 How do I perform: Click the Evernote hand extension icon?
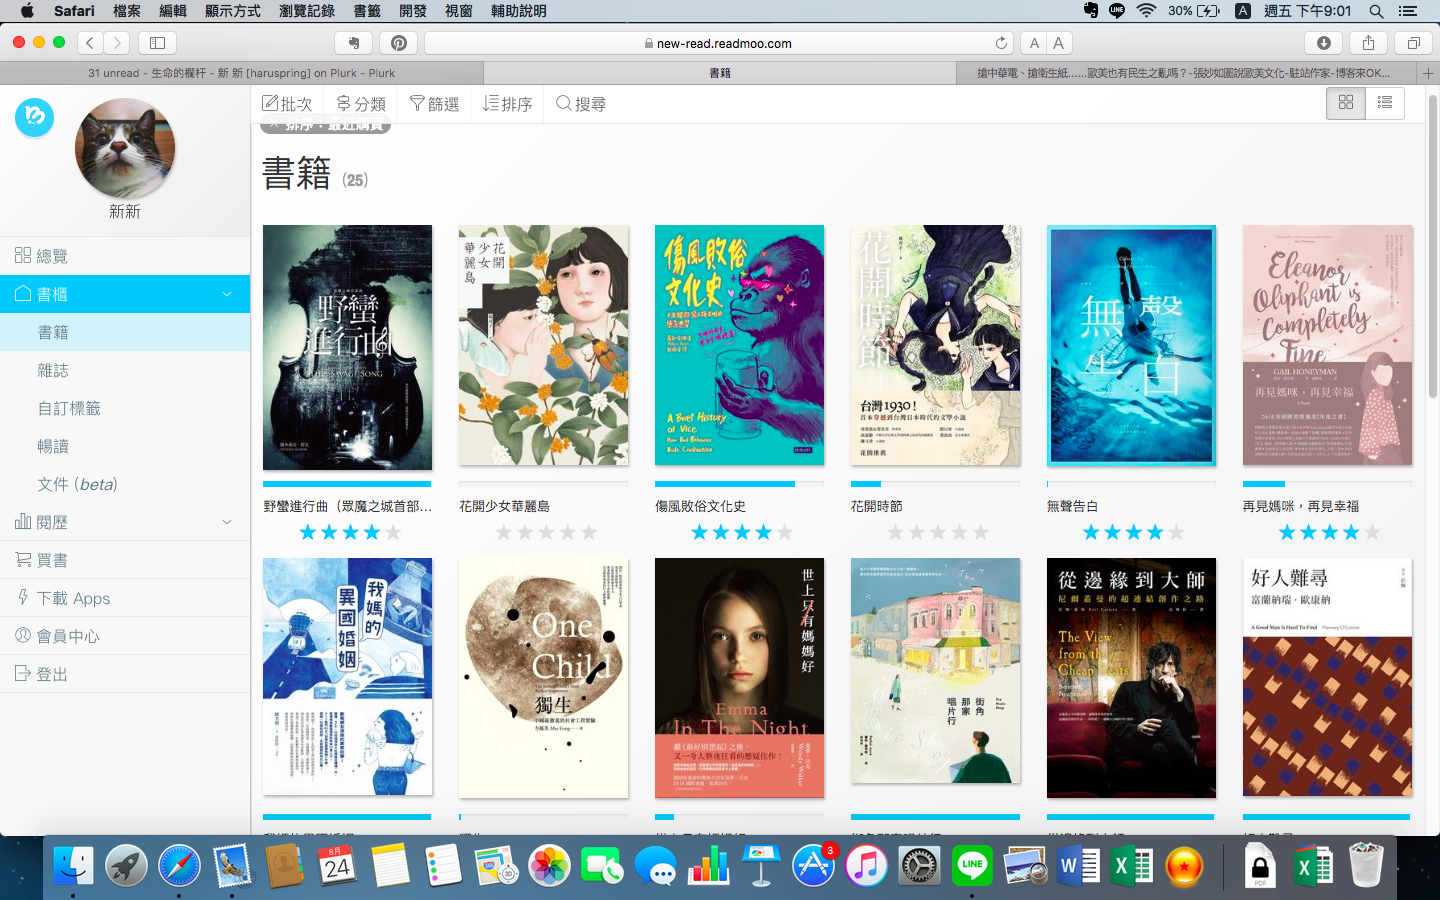(353, 42)
